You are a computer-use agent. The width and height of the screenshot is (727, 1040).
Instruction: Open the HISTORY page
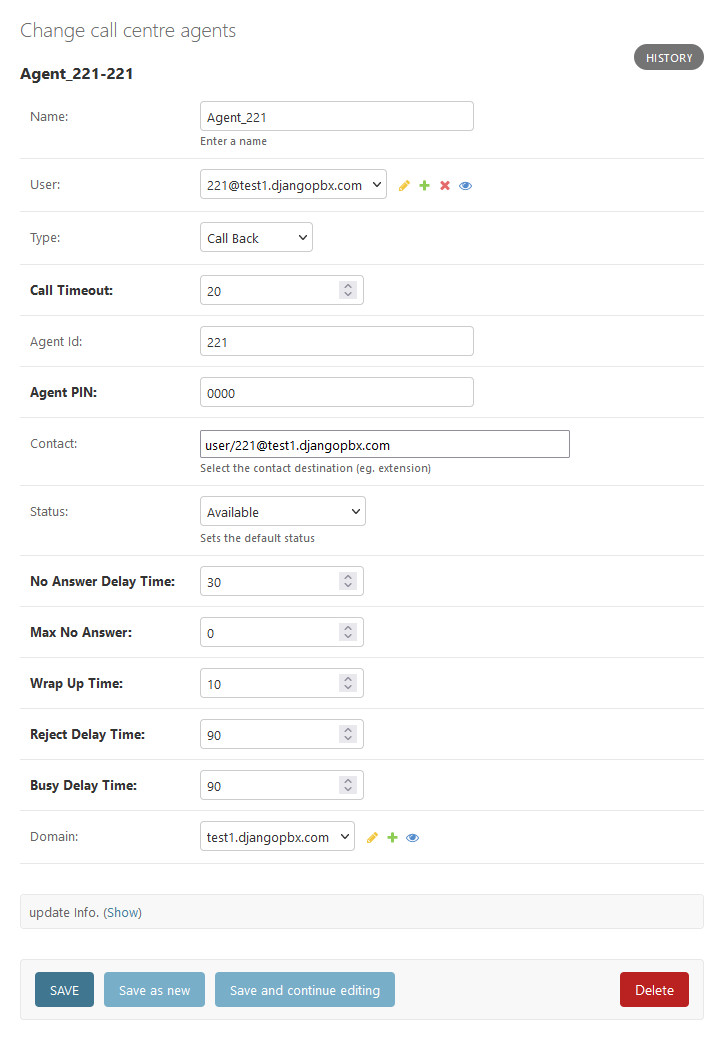pos(668,58)
